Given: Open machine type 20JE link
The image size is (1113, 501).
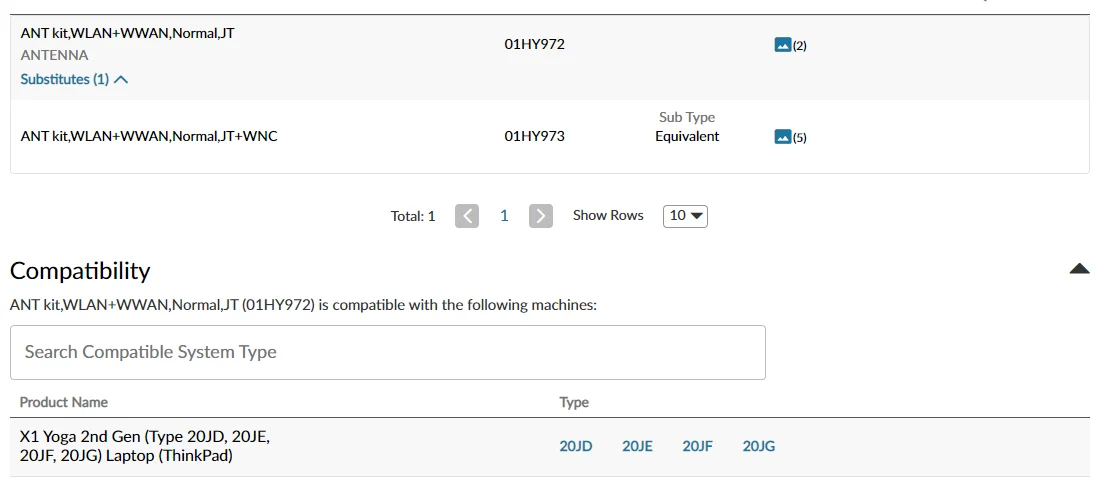Looking at the screenshot, I should click(637, 447).
